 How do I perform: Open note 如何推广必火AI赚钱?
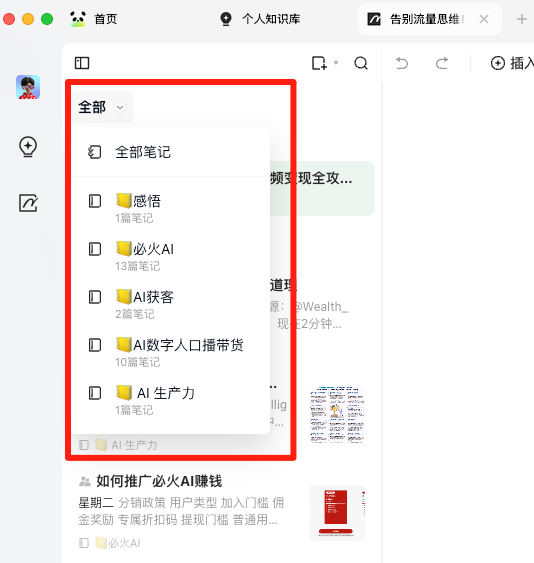(159, 481)
